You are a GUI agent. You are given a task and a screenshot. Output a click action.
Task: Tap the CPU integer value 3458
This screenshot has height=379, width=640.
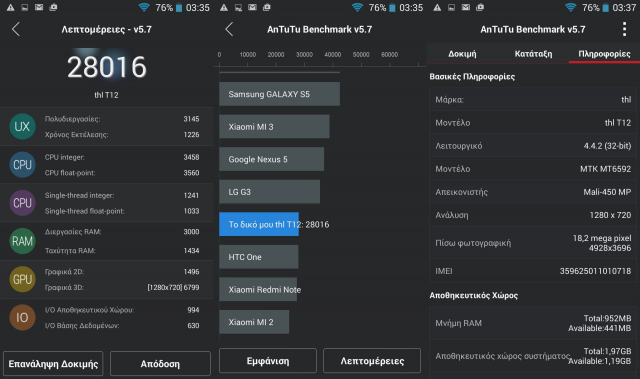191,157
